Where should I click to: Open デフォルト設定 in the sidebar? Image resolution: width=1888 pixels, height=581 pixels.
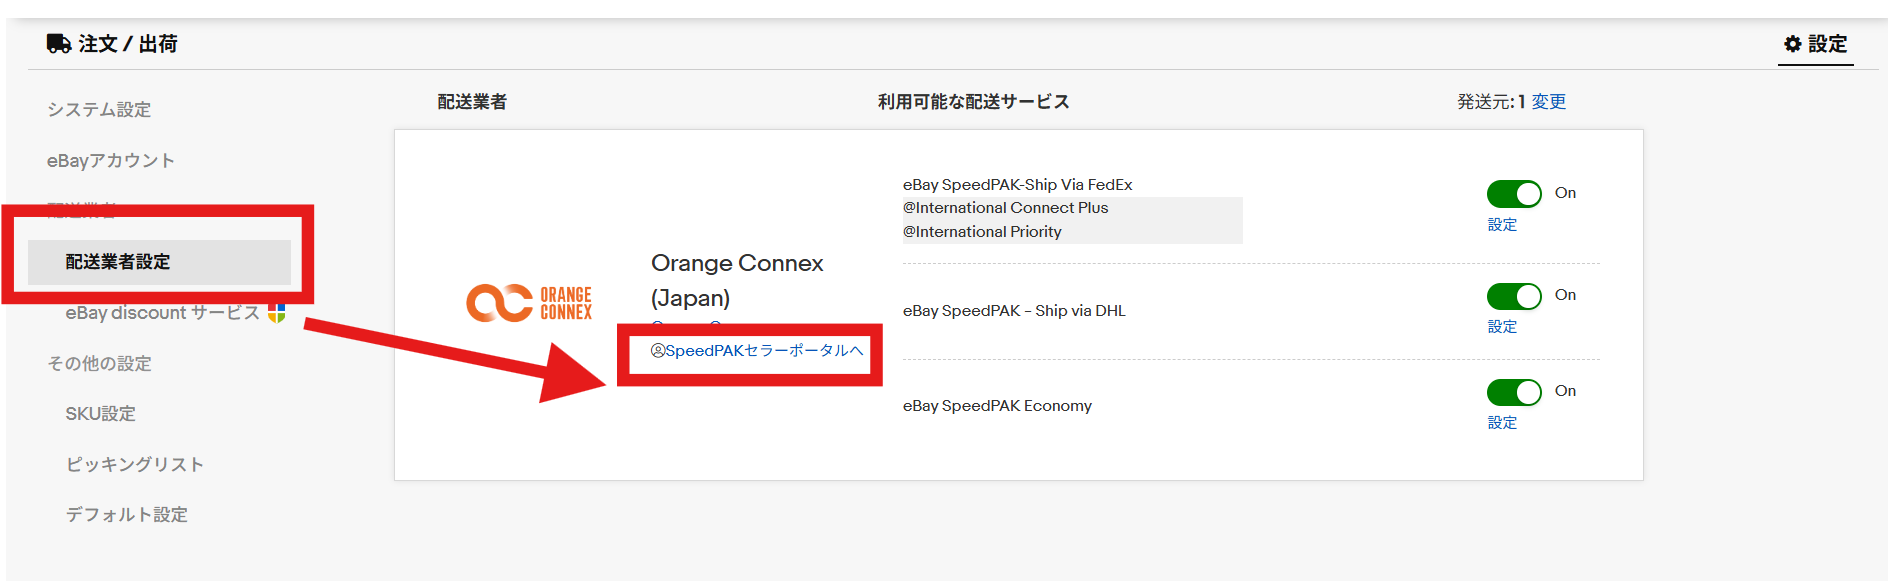click(x=127, y=515)
